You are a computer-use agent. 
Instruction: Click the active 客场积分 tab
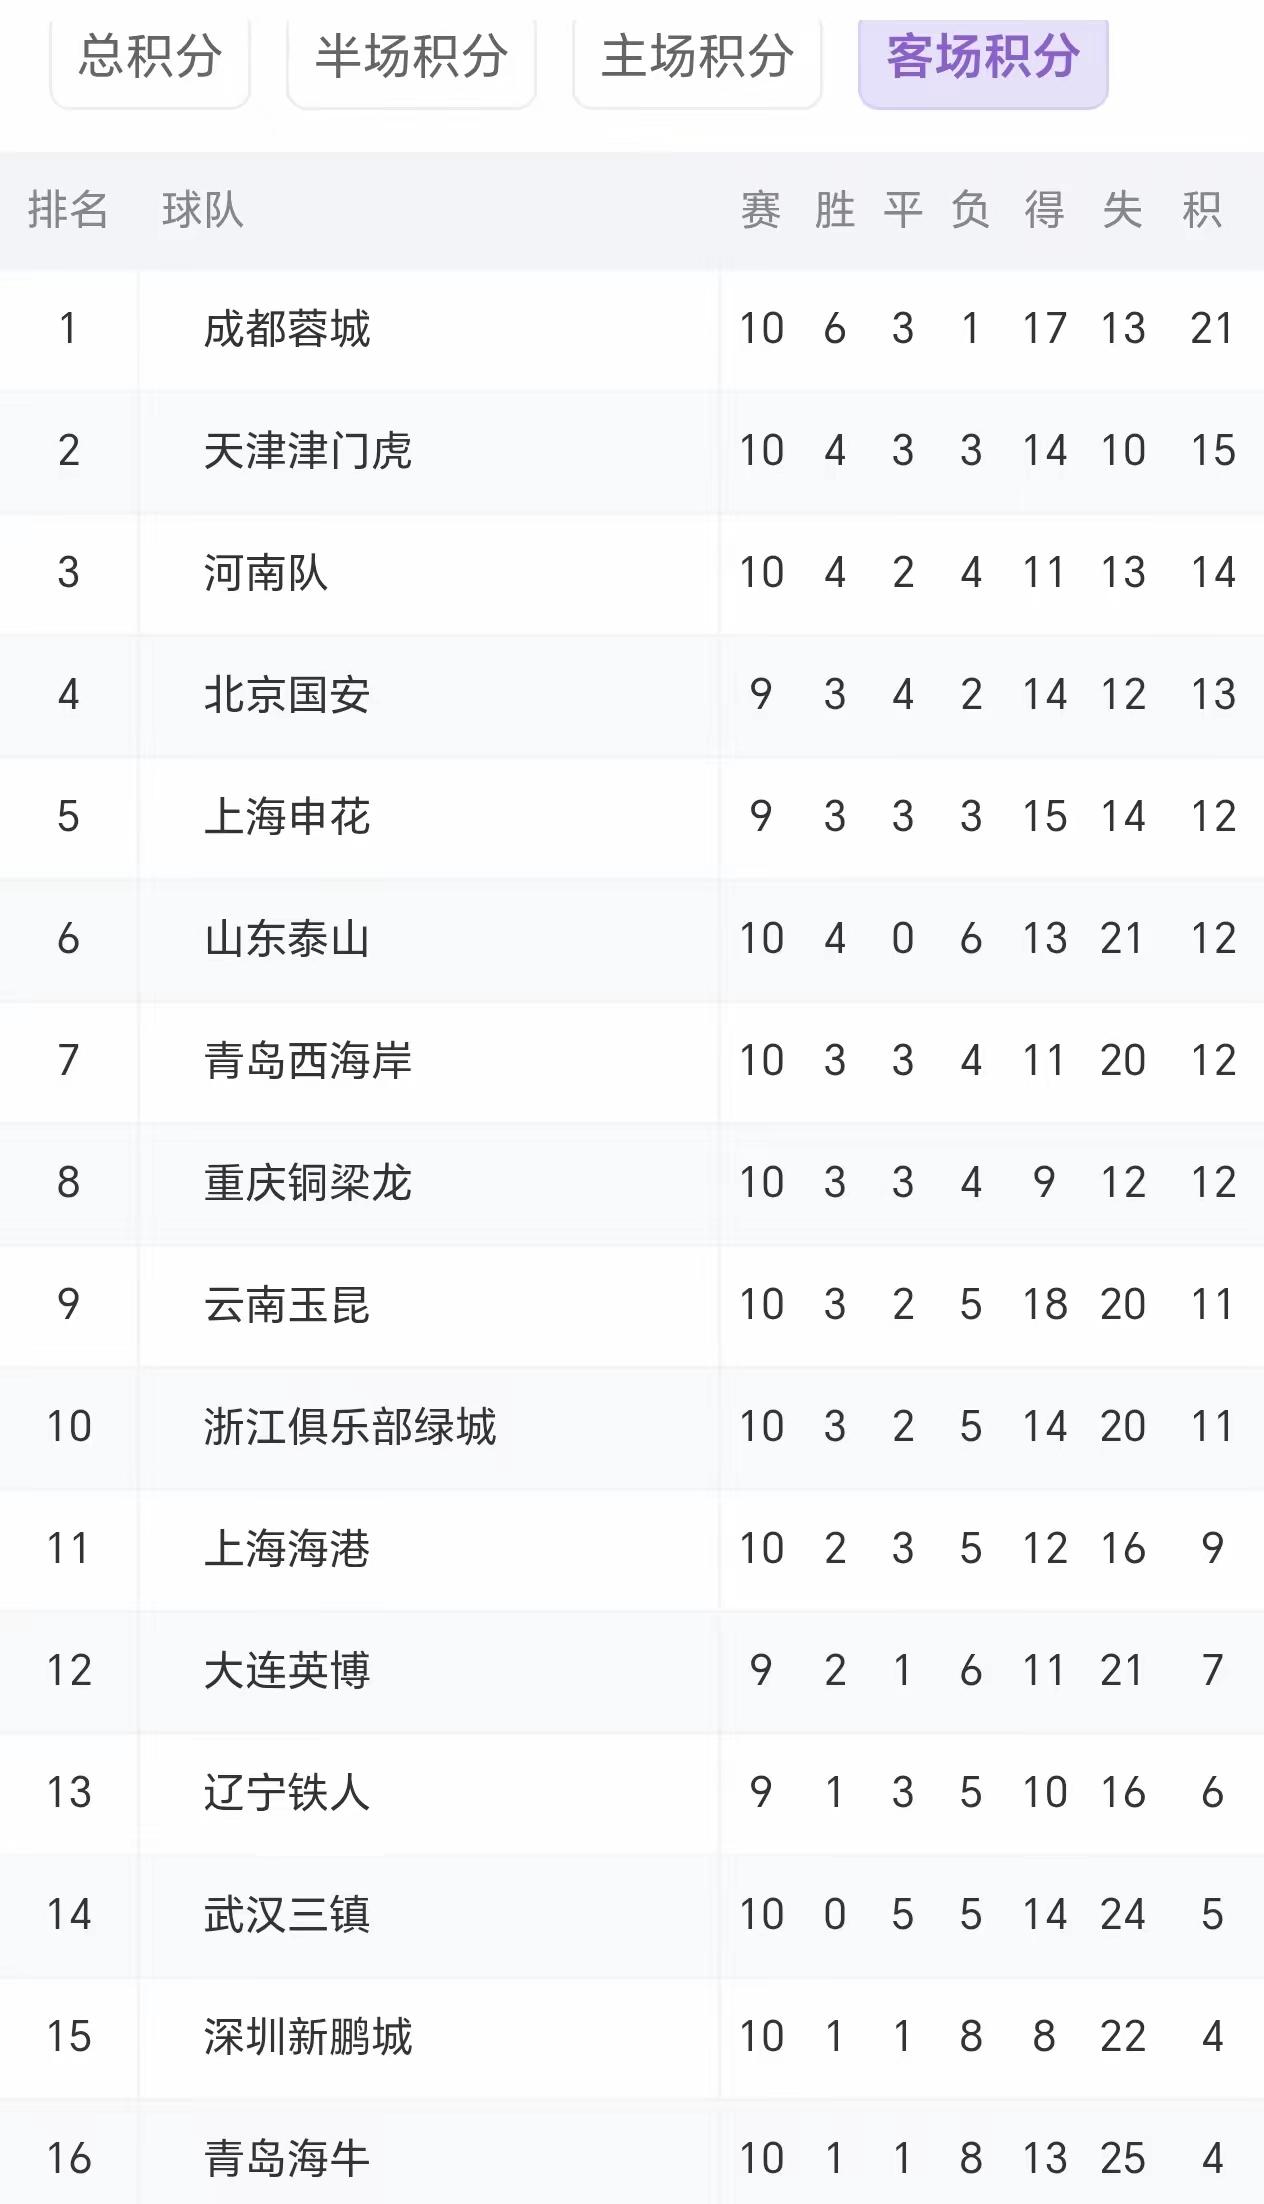tap(983, 58)
